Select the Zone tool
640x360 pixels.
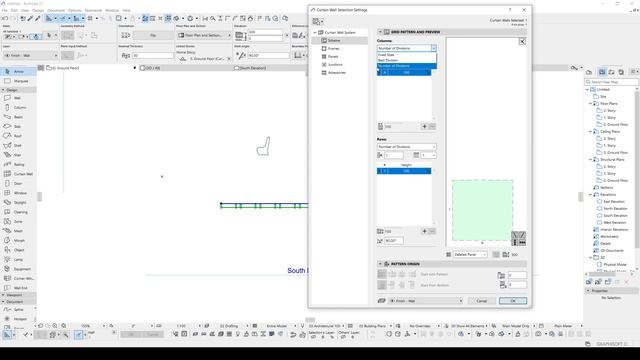point(18,221)
